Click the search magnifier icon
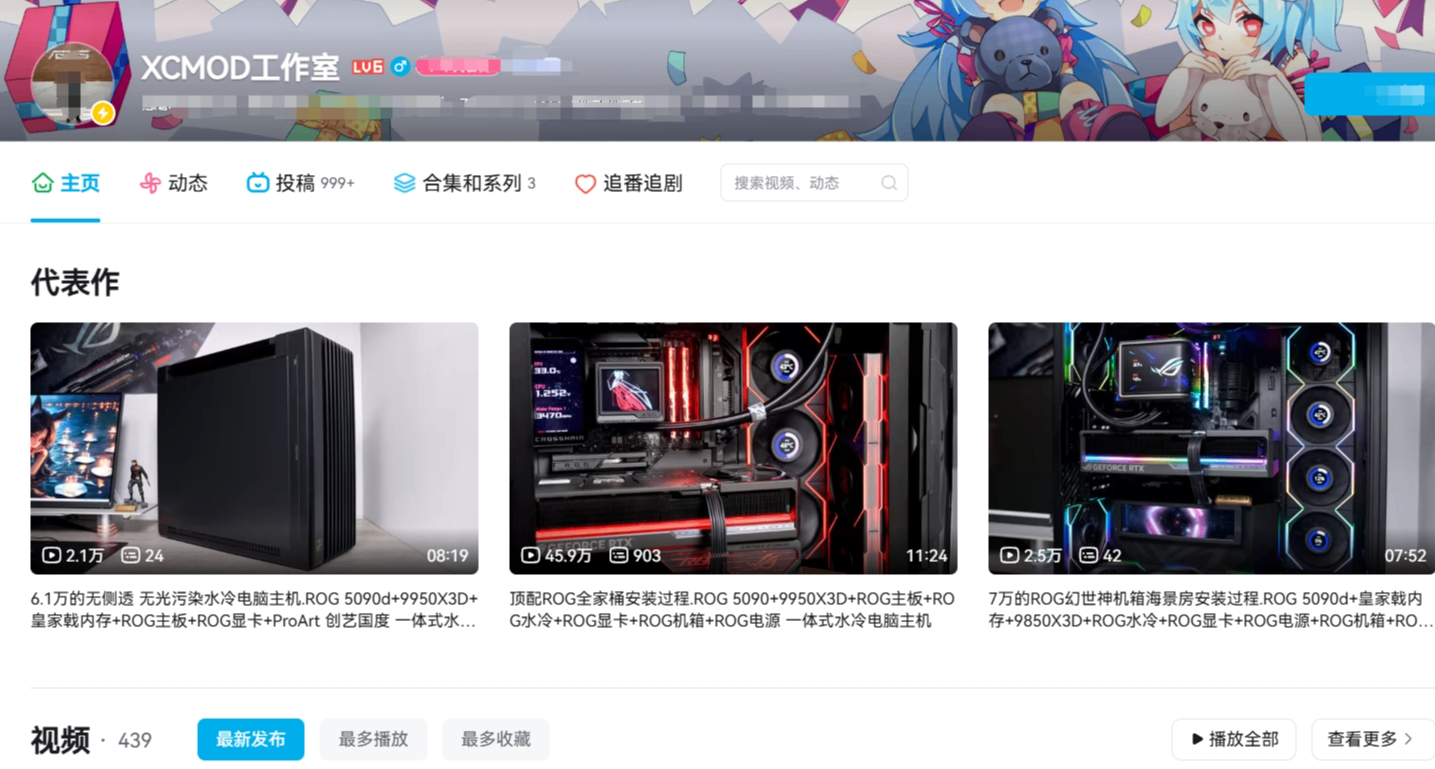This screenshot has width=1435, height=769. click(888, 183)
